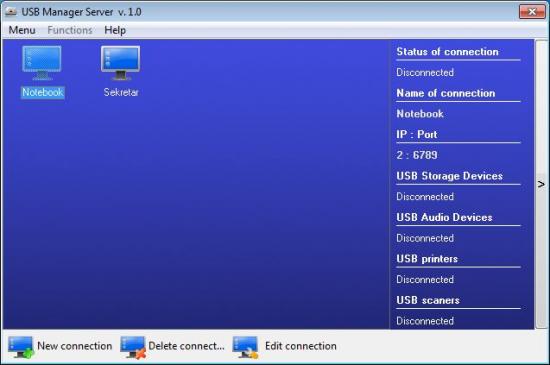Click Disconnected under USB Storage Devices
Viewport: 550px width, 365px height.
point(425,196)
